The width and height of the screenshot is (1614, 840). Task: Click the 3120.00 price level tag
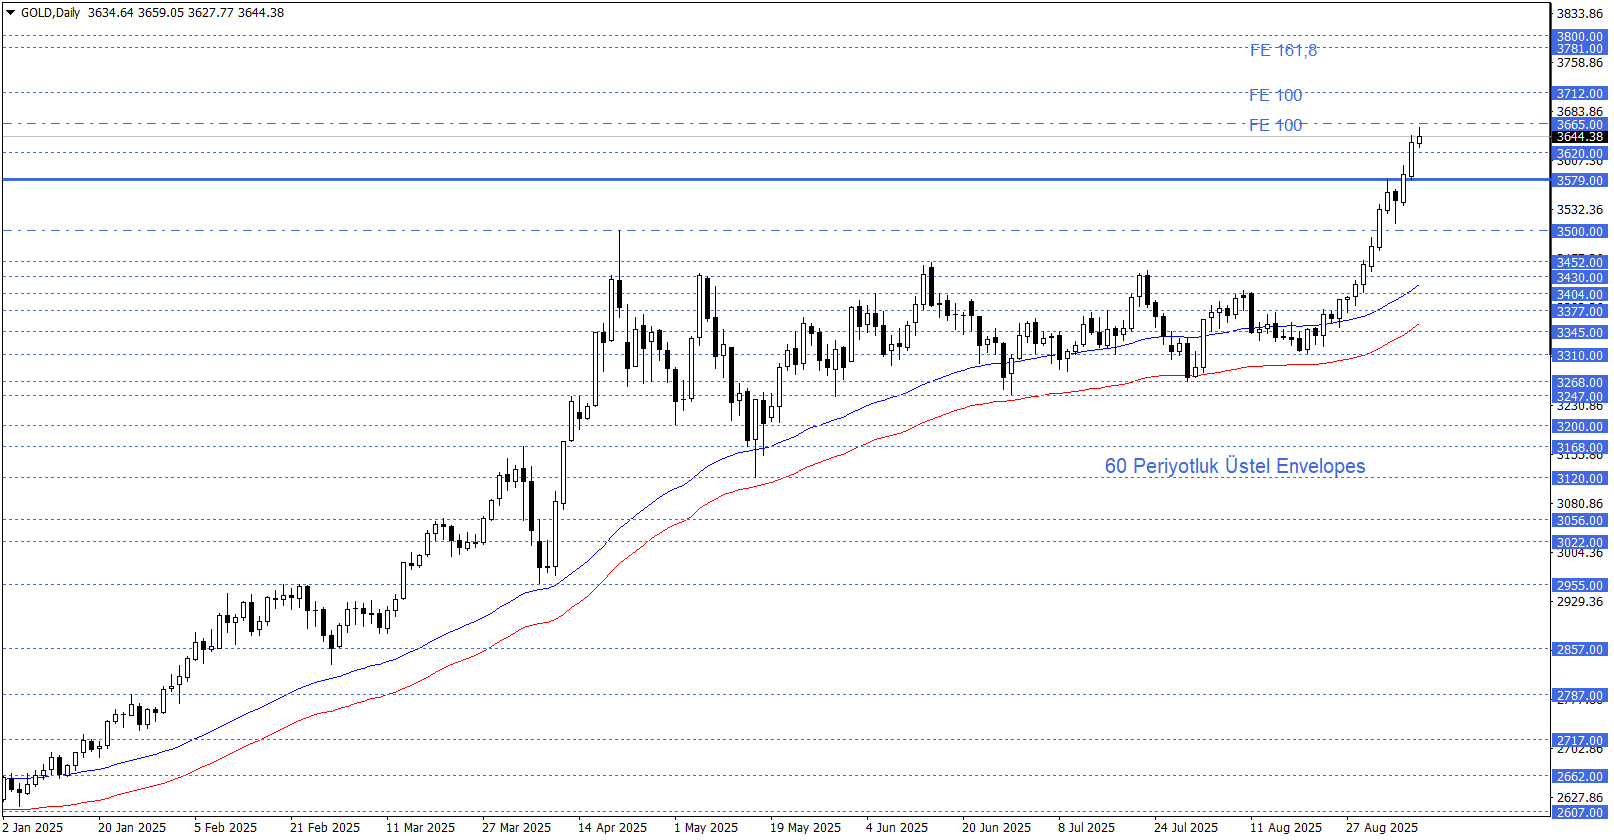1579,479
